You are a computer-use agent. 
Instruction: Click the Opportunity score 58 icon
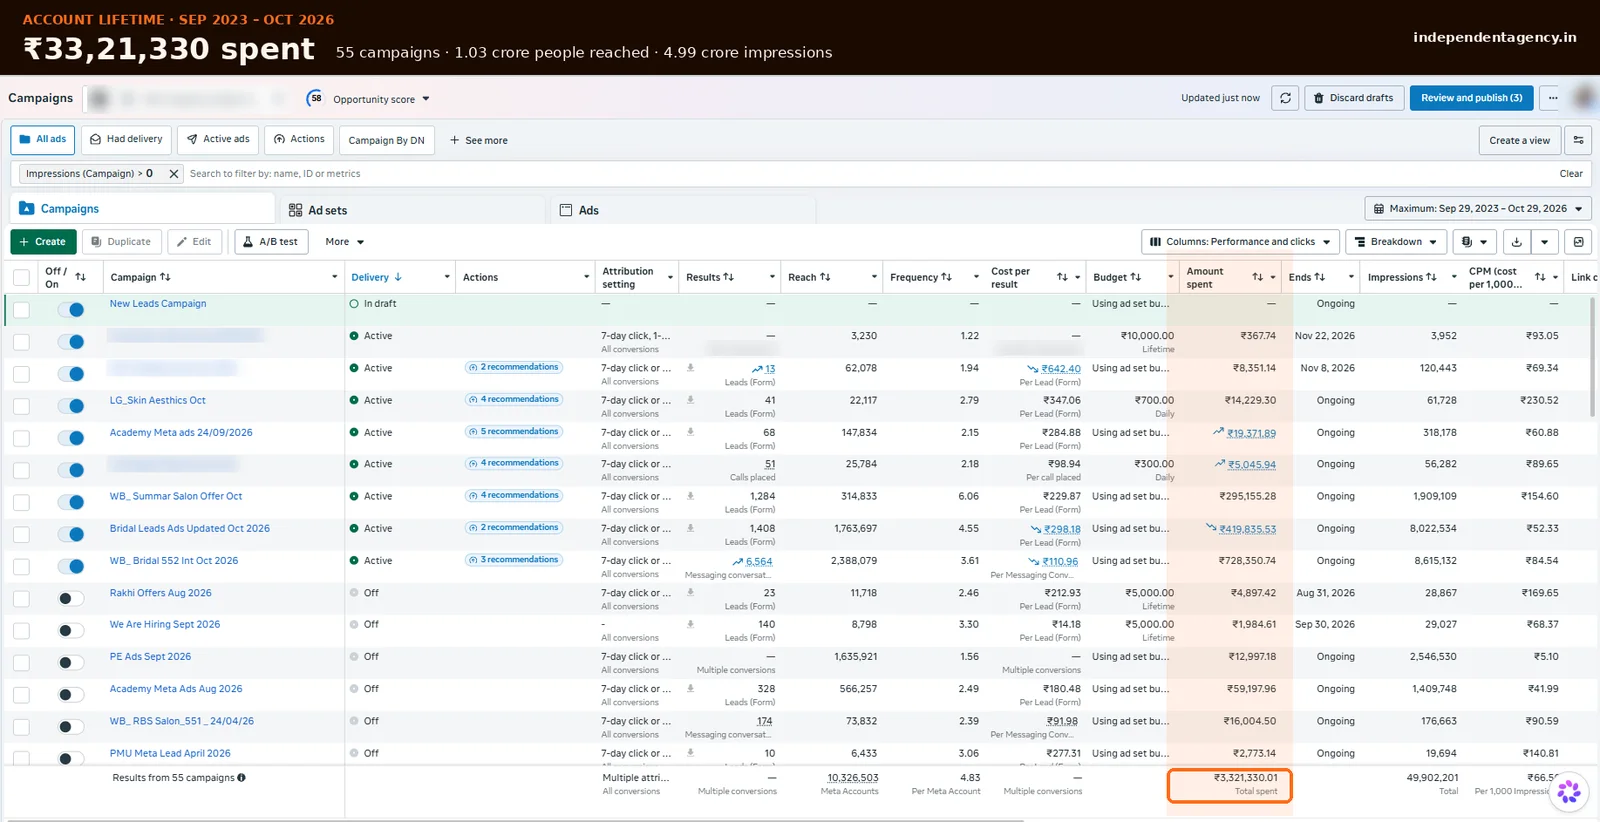pyautogui.click(x=315, y=98)
